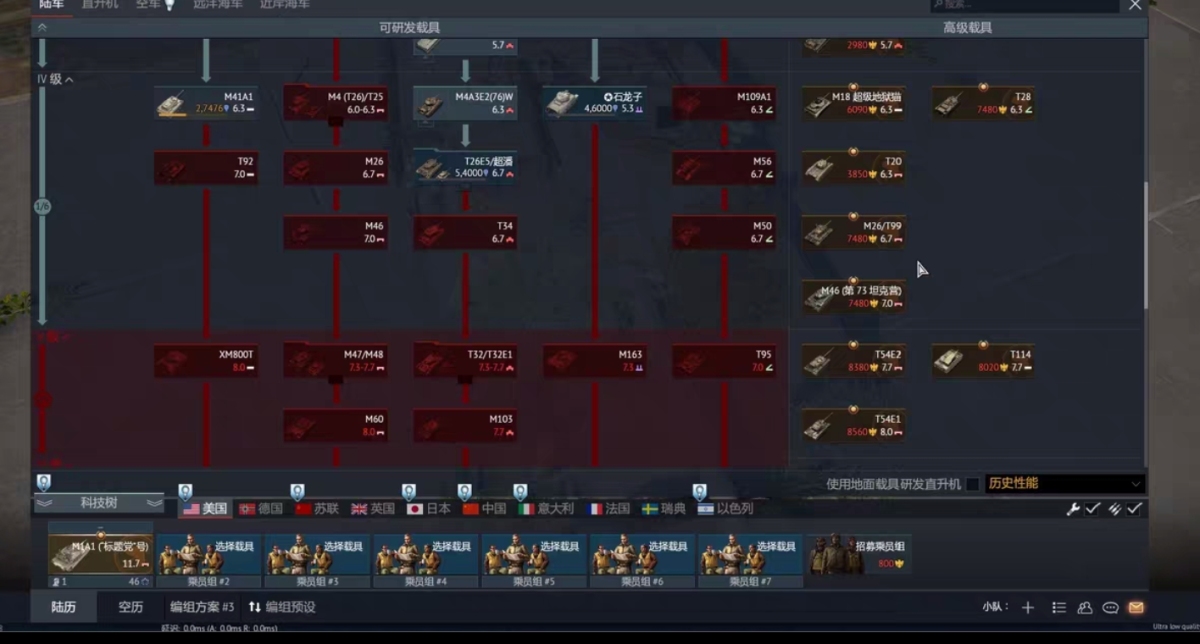Screen dimensions: 1200x644
Task: Click 招募乘员组 recruit crew slot
Action: pyautogui.click(x=860, y=555)
